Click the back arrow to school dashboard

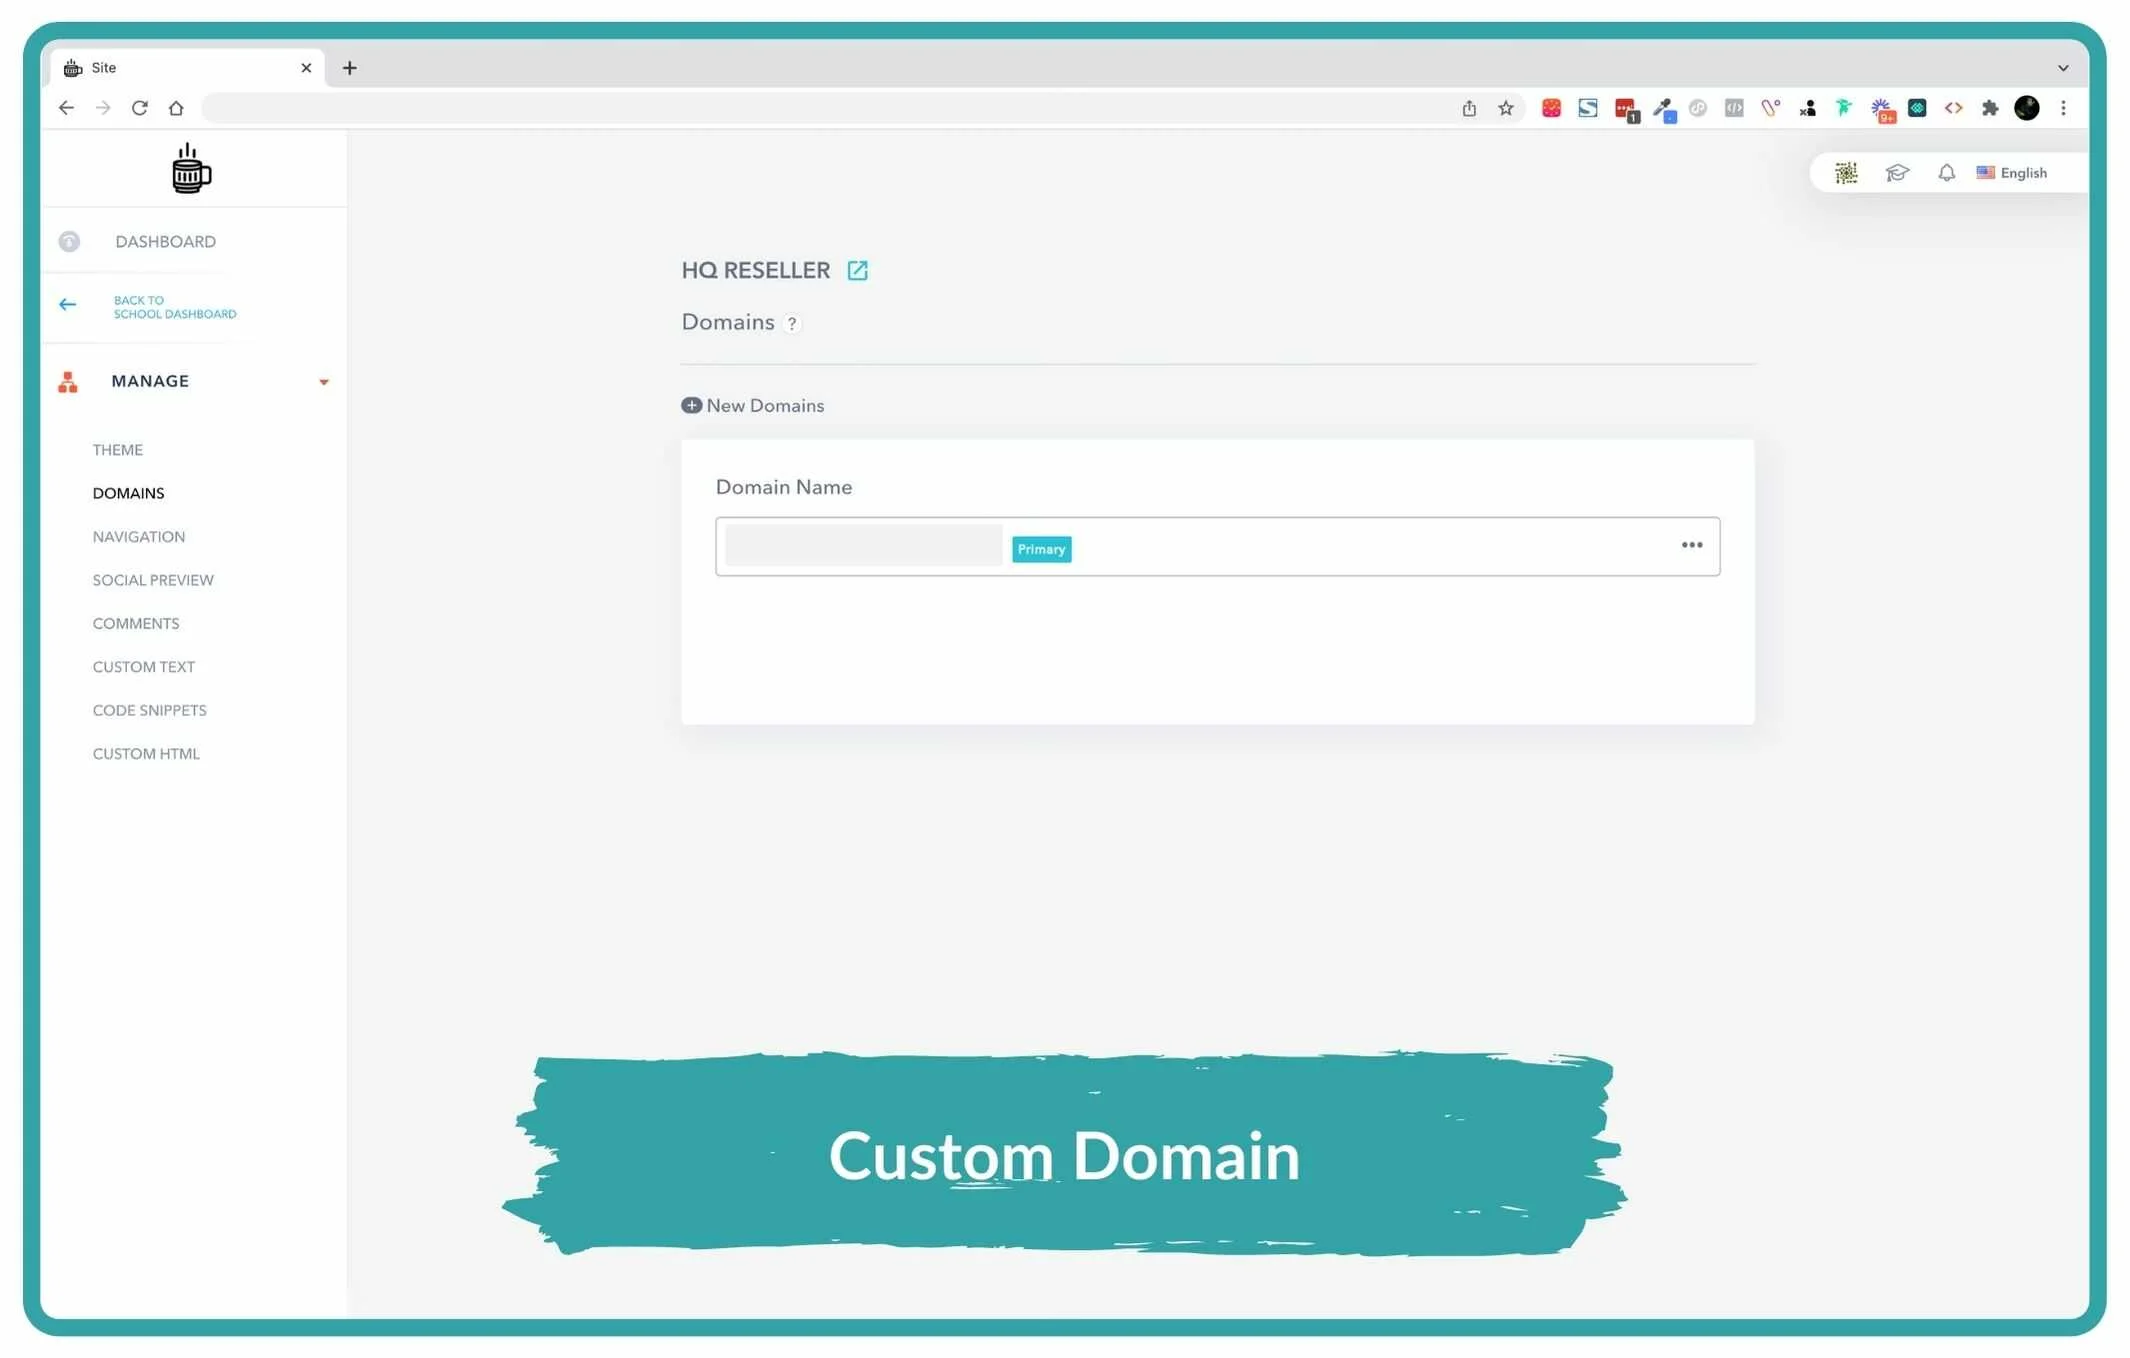(68, 305)
